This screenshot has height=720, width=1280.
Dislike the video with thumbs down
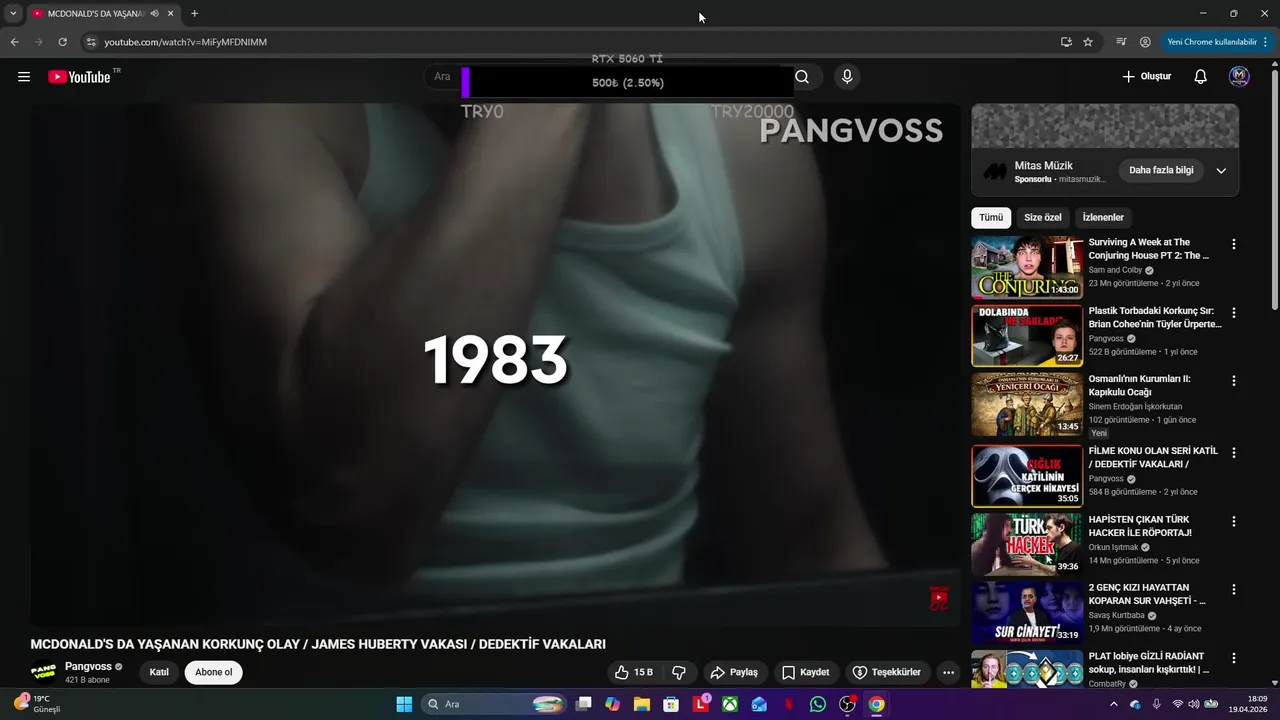pyautogui.click(x=679, y=672)
